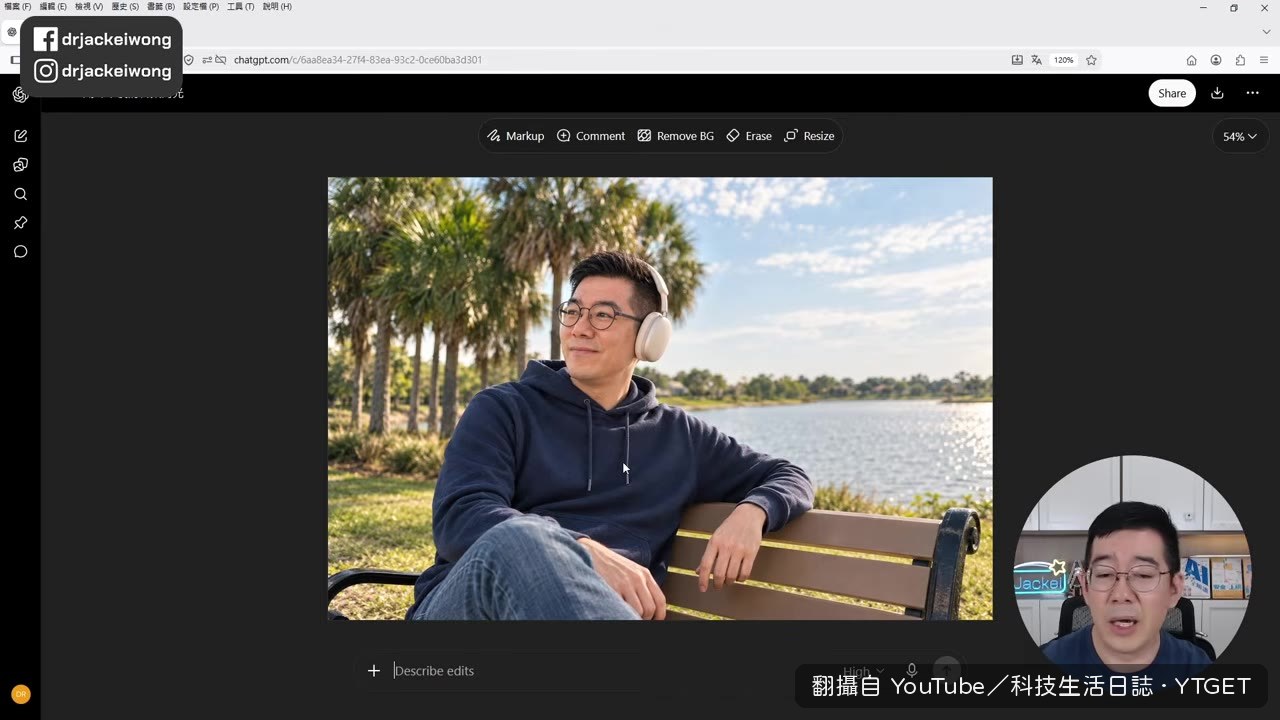This screenshot has height=720, width=1280.
Task: Click the translate page icon
Action: (x=1037, y=60)
